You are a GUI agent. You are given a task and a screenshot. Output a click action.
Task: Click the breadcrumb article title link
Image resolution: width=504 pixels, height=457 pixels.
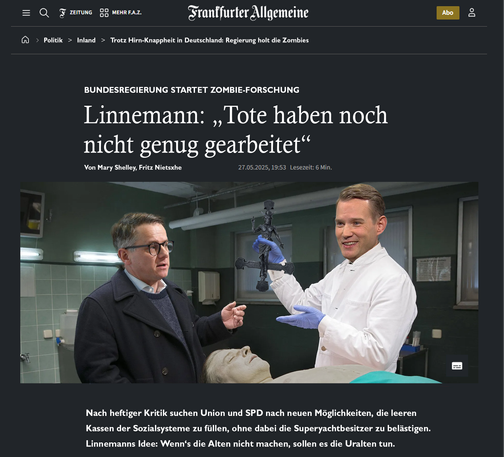[209, 40]
